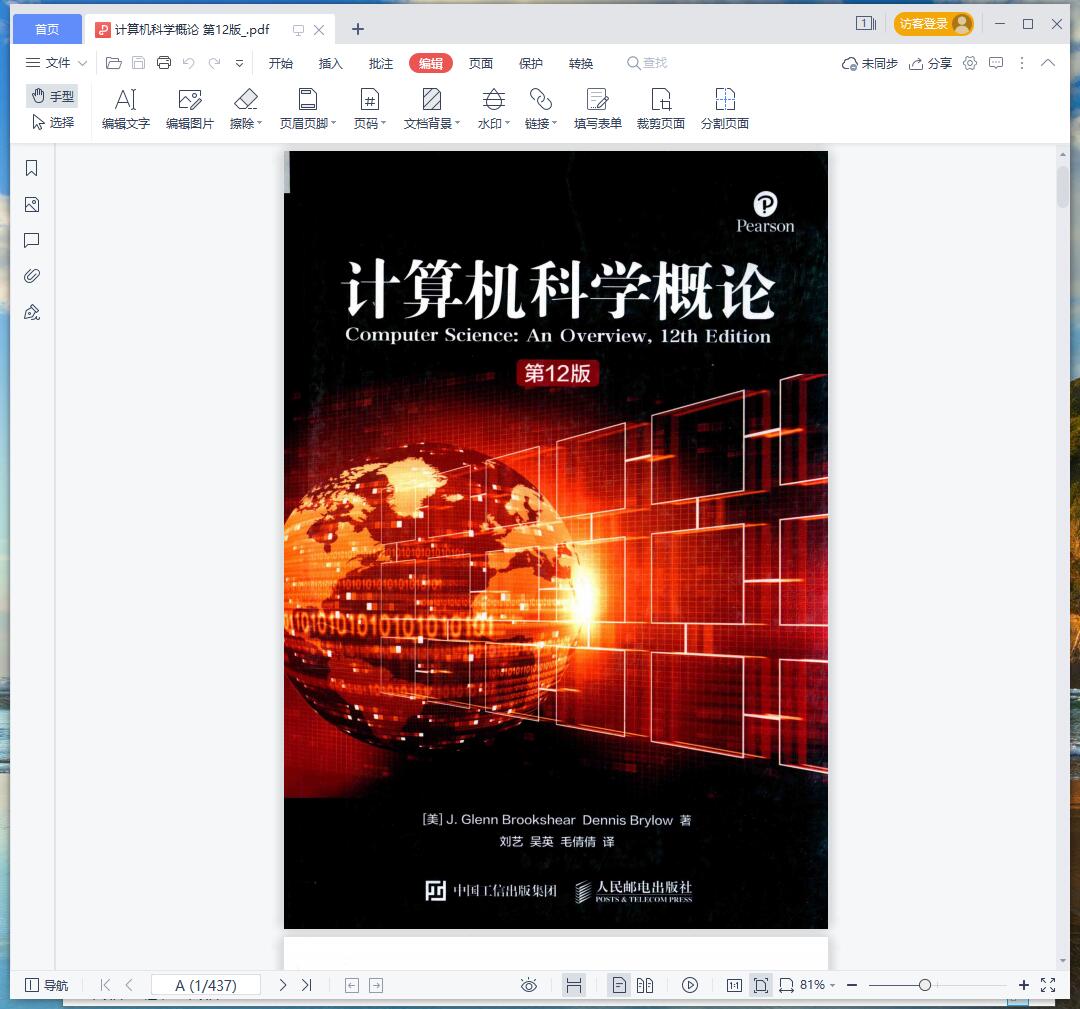Add a new tab with plus button
Screen dimensions: 1080x1009
click(357, 29)
